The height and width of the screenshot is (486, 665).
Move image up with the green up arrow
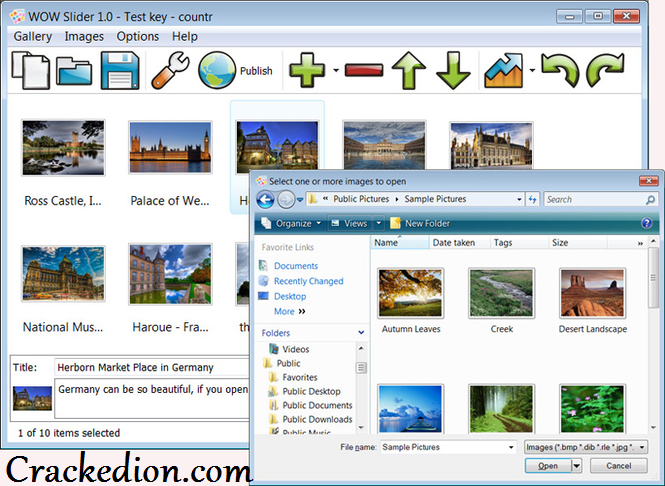tap(408, 70)
